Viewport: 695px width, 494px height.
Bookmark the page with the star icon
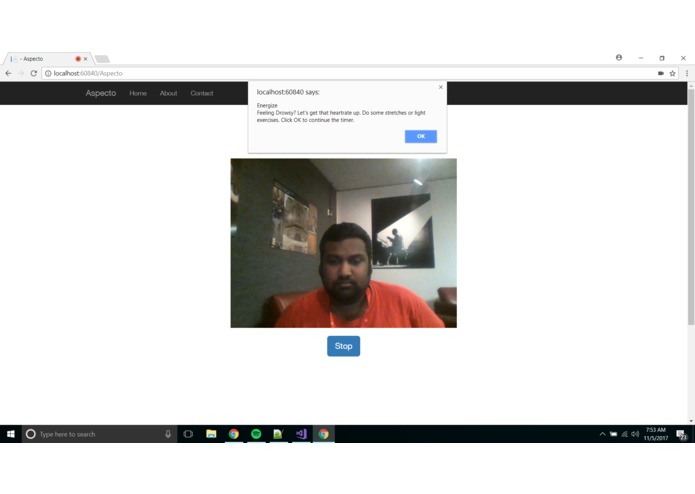click(x=672, y=73)
